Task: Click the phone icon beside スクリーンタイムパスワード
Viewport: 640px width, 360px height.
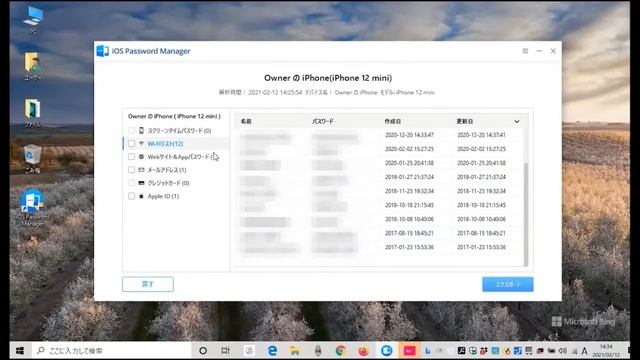Action: click(x=141, y=131)
